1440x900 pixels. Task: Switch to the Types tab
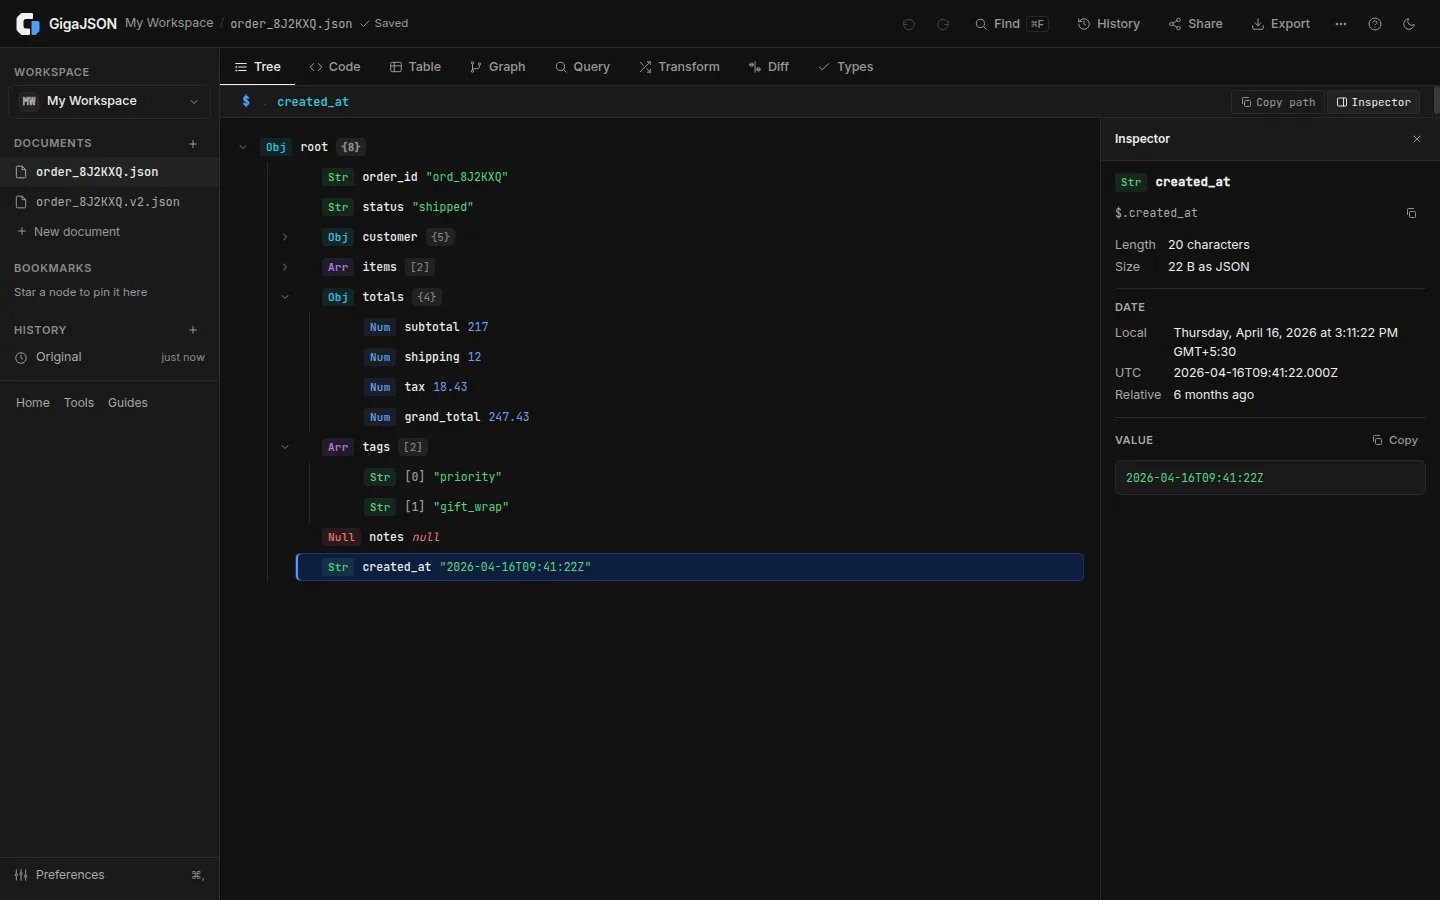pyautogui.click(x=845, y=67)
